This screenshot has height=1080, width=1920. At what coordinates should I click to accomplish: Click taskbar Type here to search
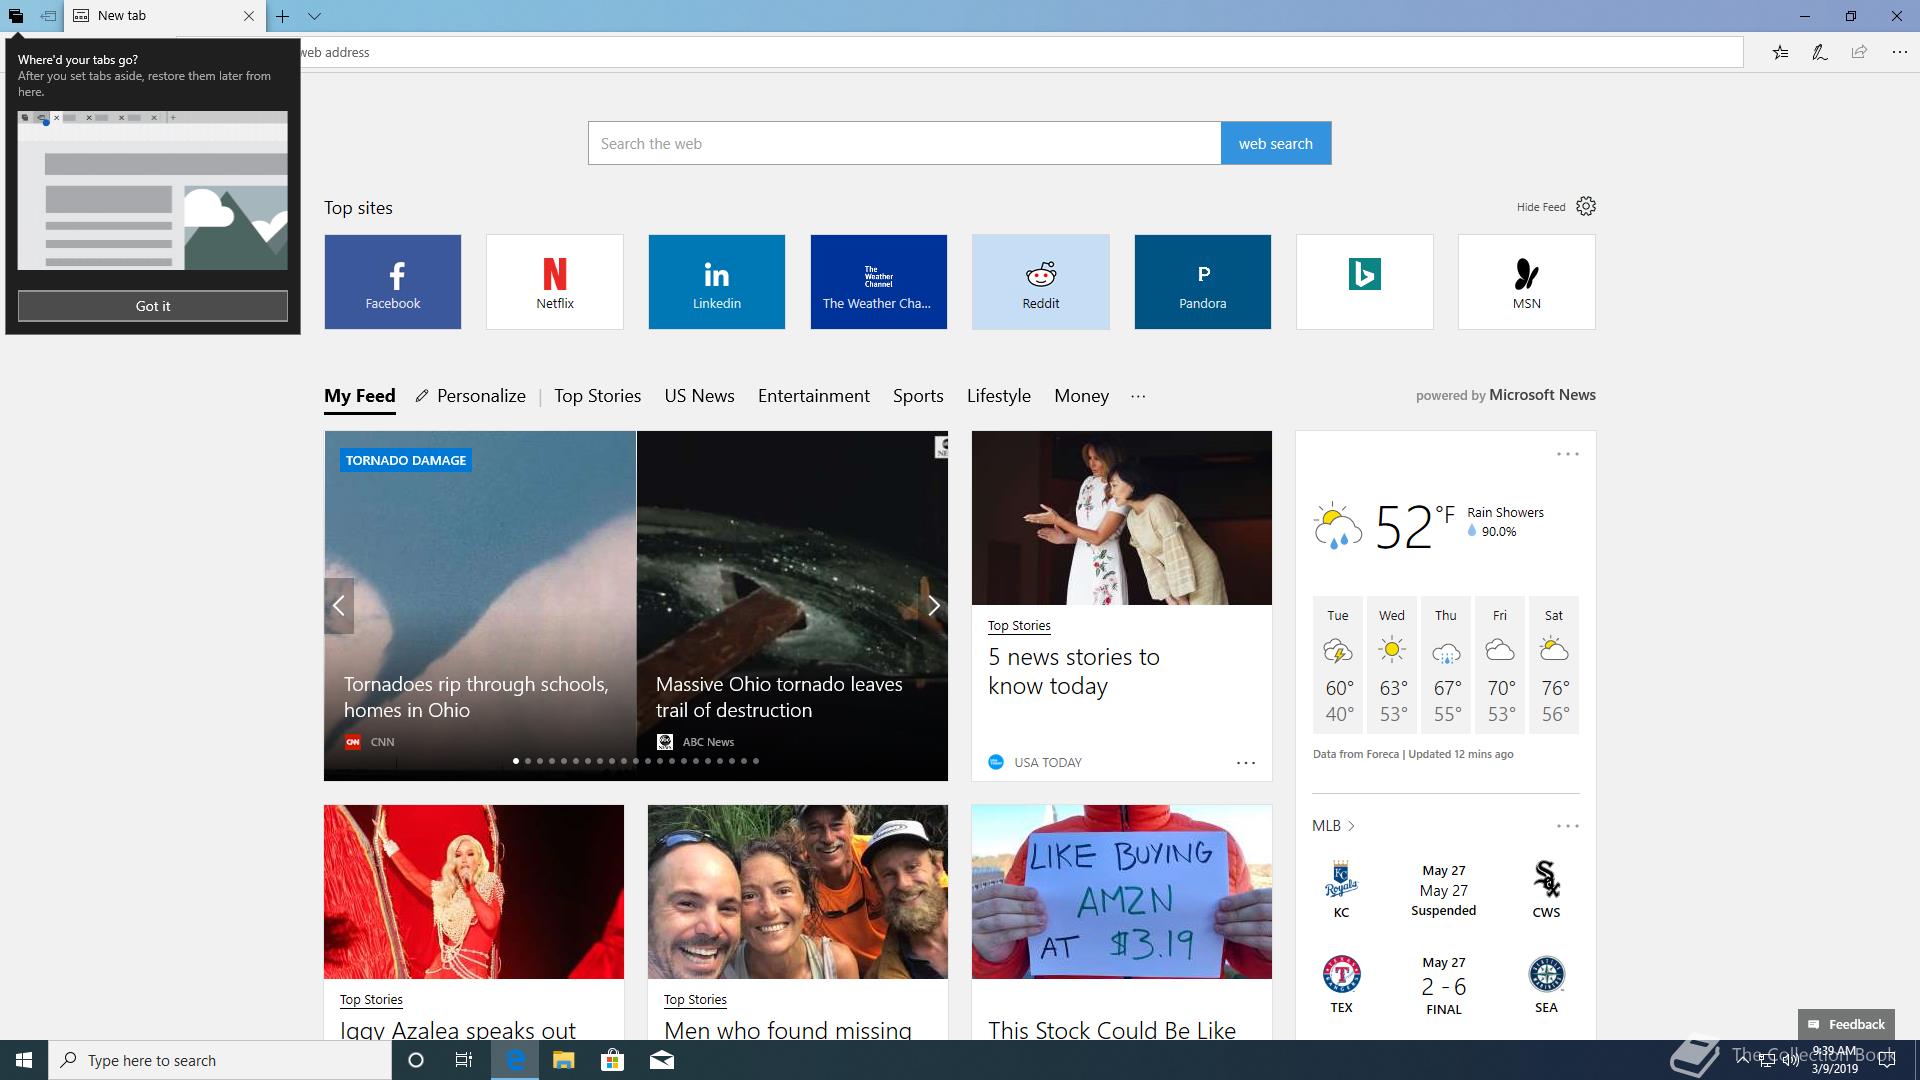(x=220, y=1060)
